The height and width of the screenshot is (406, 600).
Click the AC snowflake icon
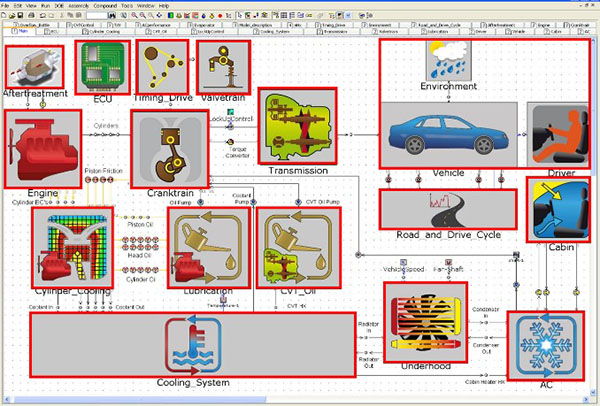546,346
